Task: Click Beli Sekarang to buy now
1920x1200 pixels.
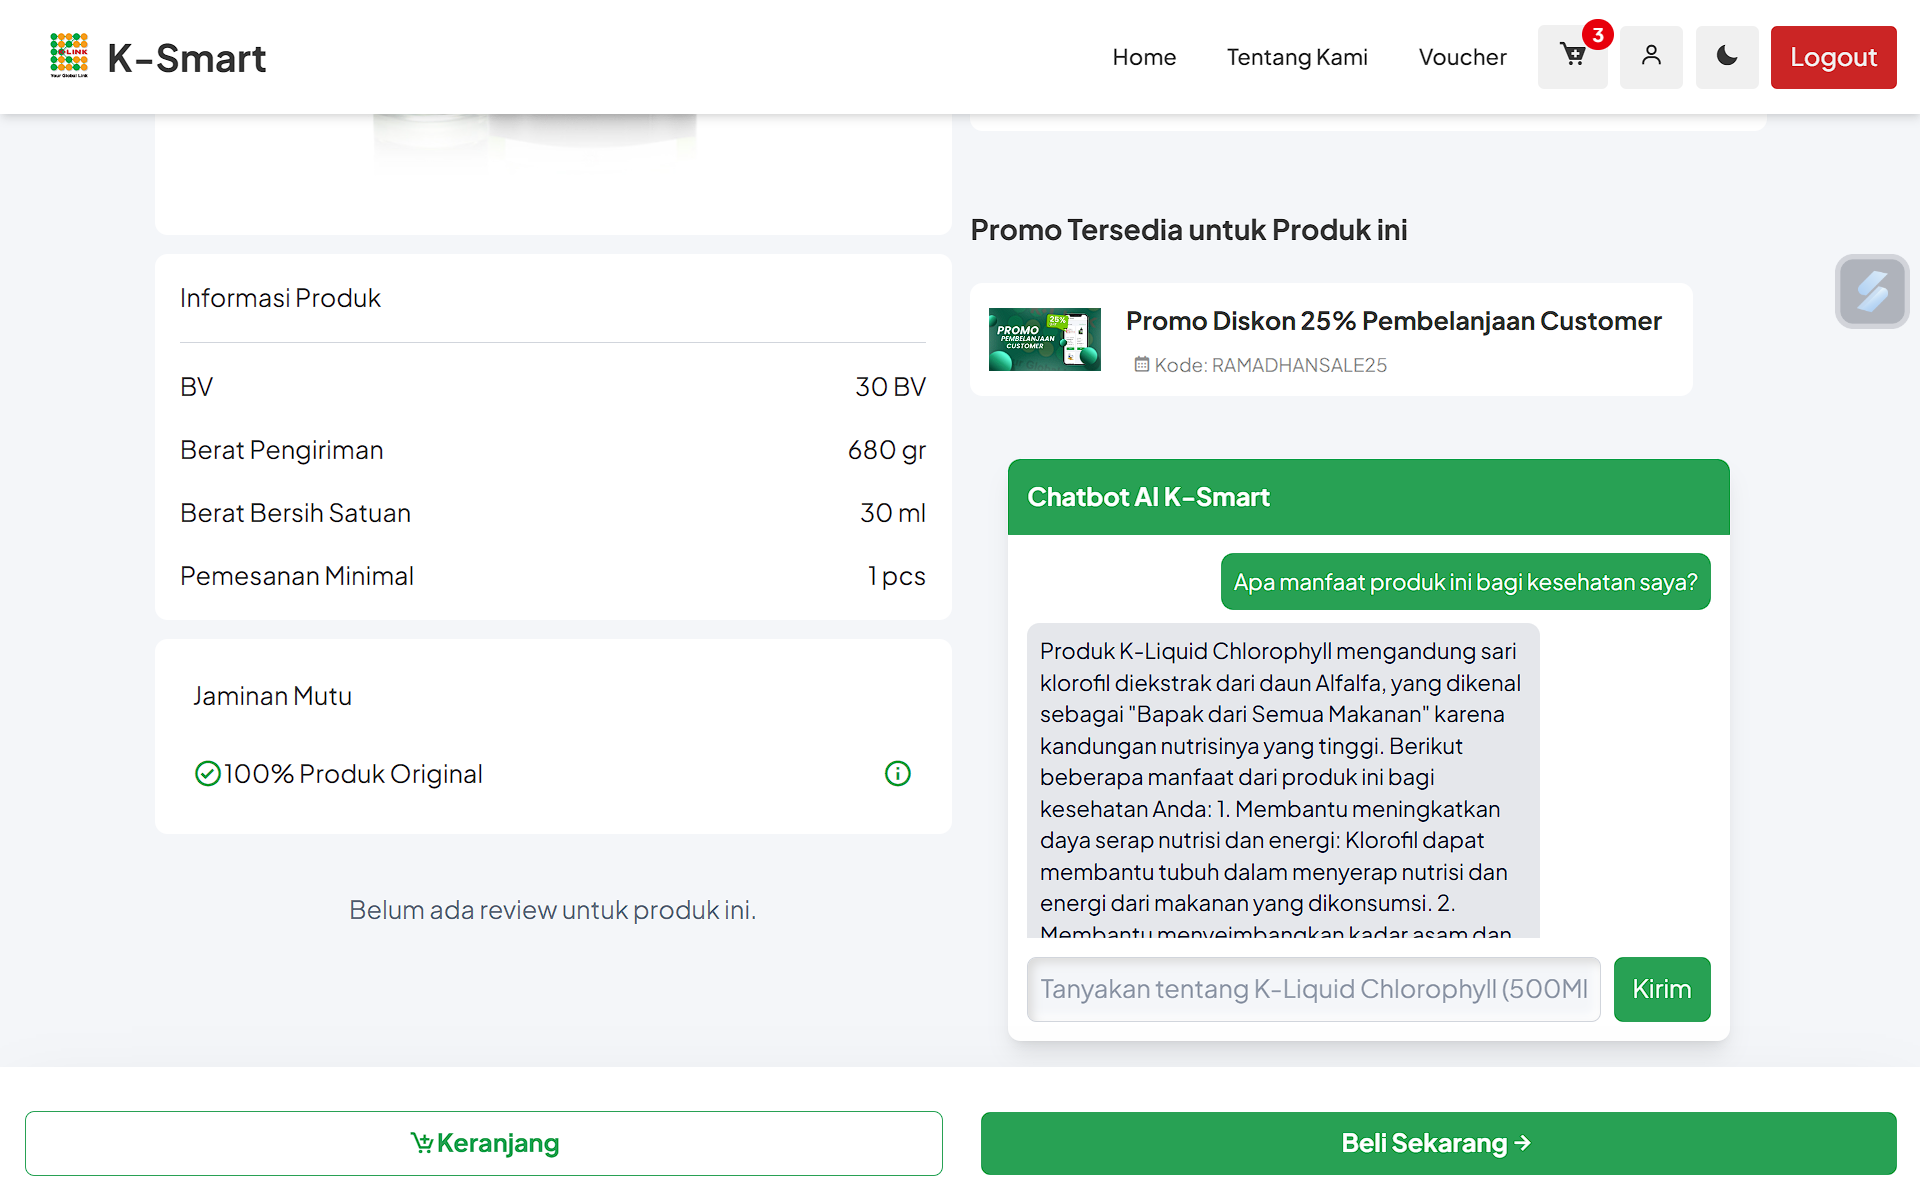Action: 1438,1143
